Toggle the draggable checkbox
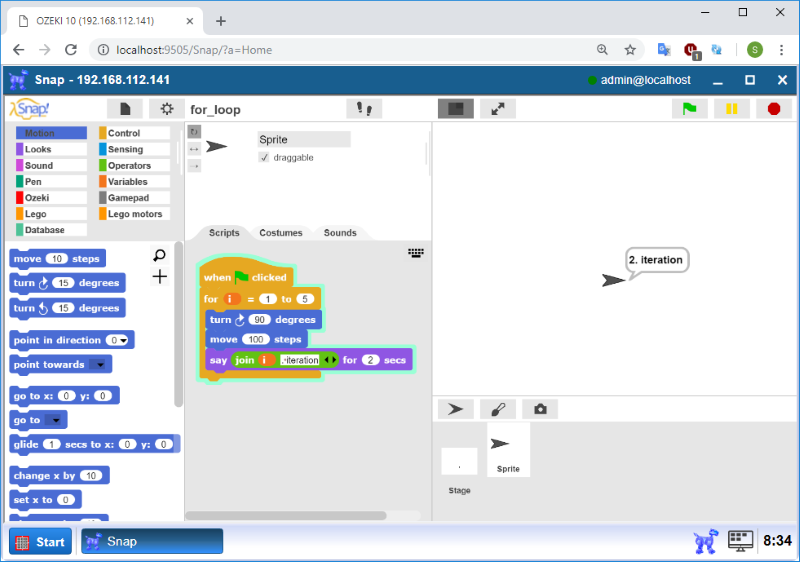The height and width of the screenshot is (562, 800). [264, 158]
